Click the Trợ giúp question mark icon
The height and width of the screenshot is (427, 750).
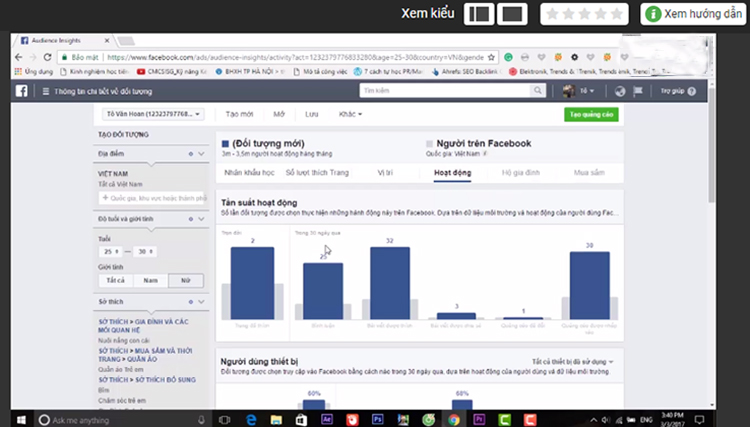tap(692, 91)
